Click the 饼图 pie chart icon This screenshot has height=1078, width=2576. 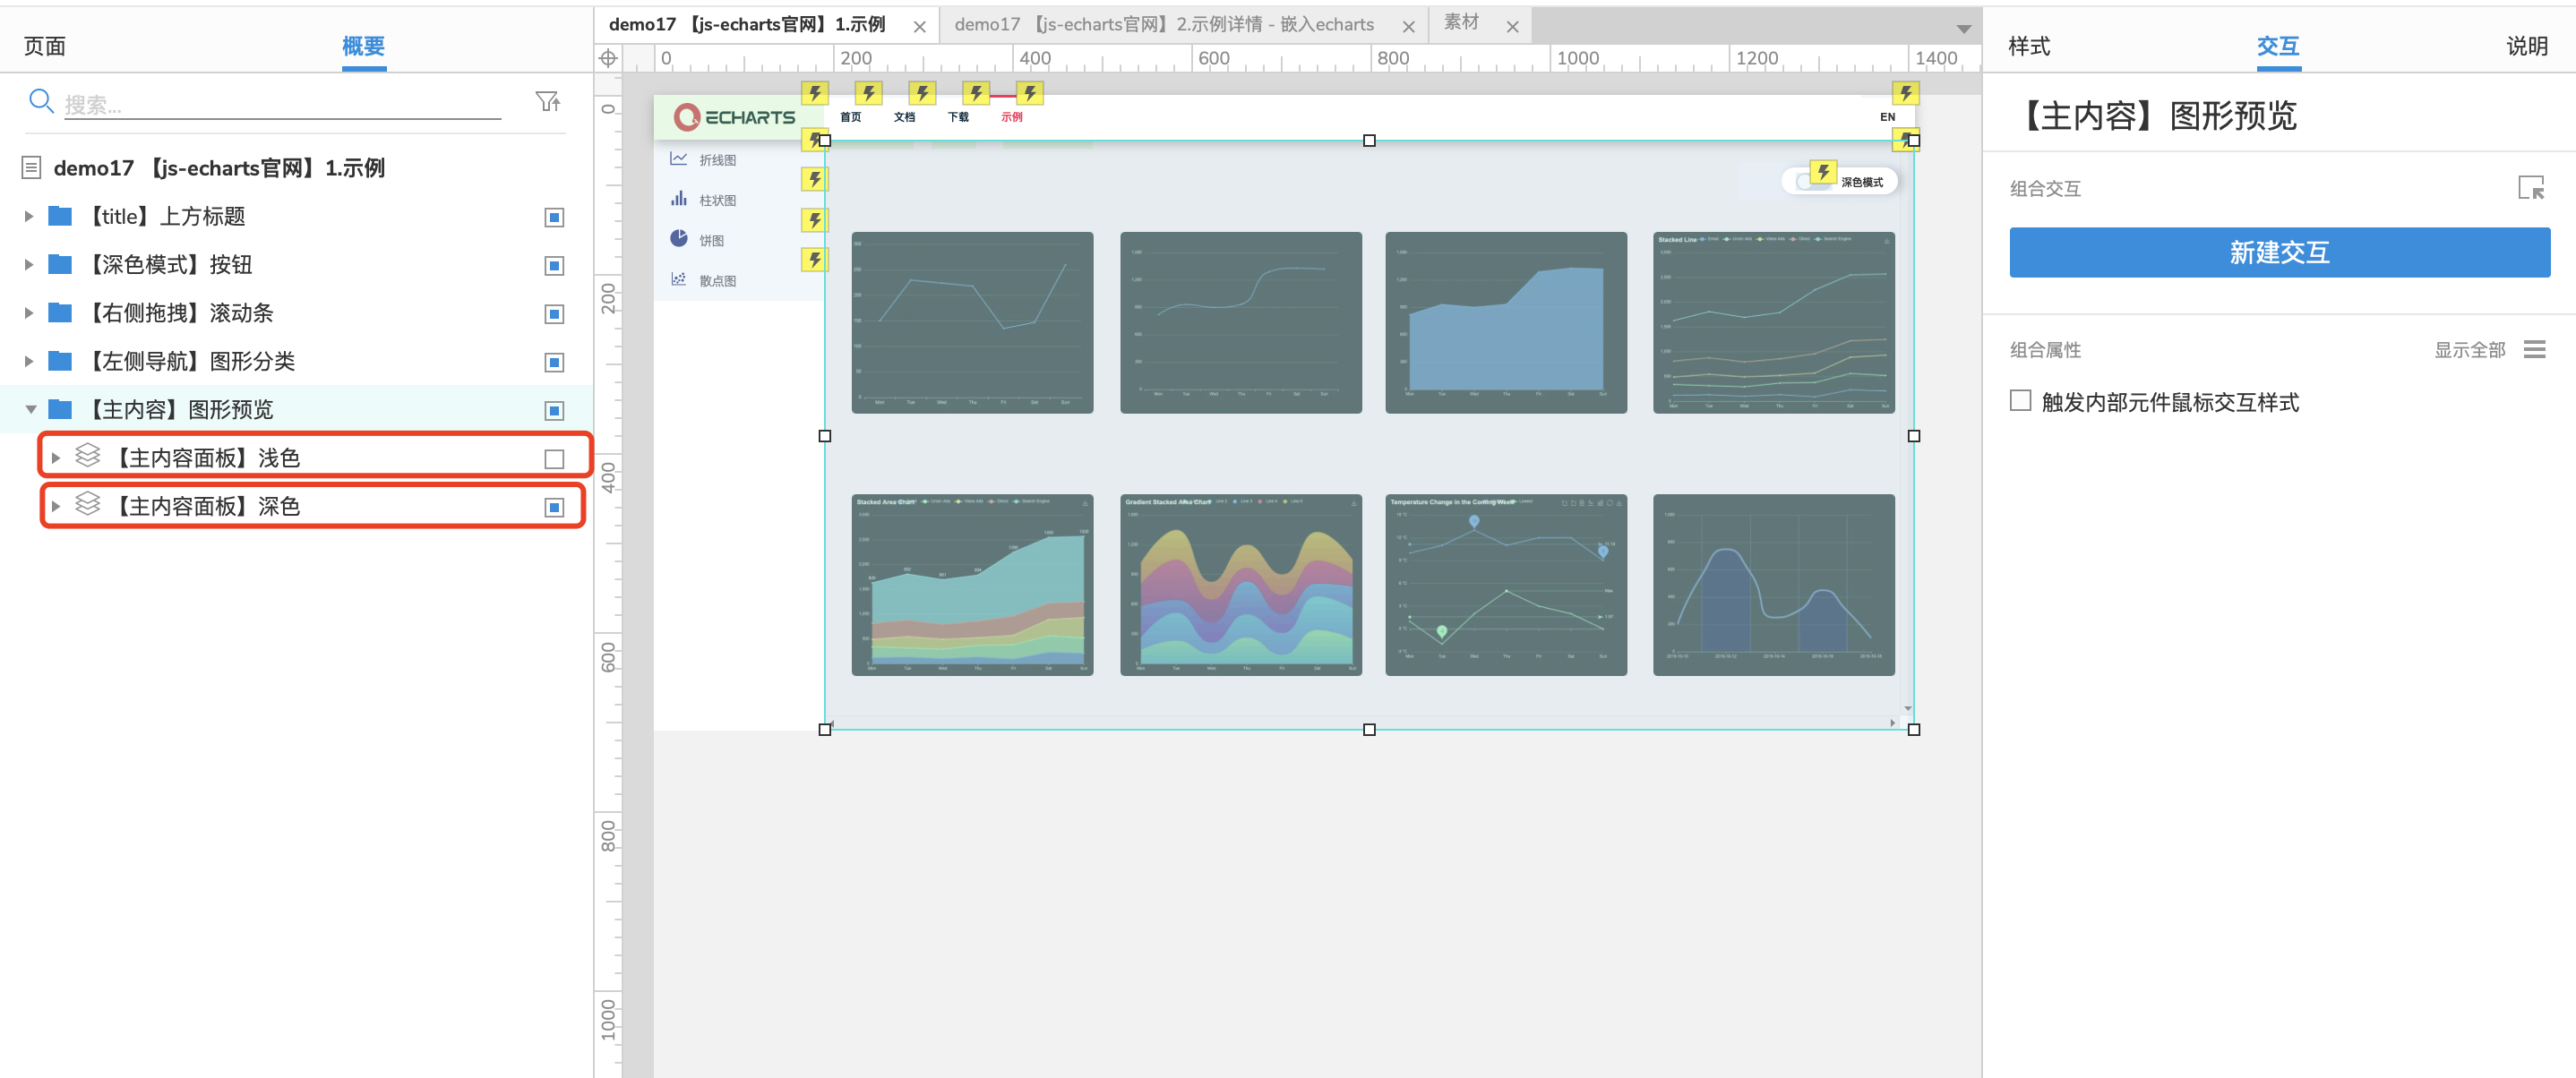[x=679, y=238]
